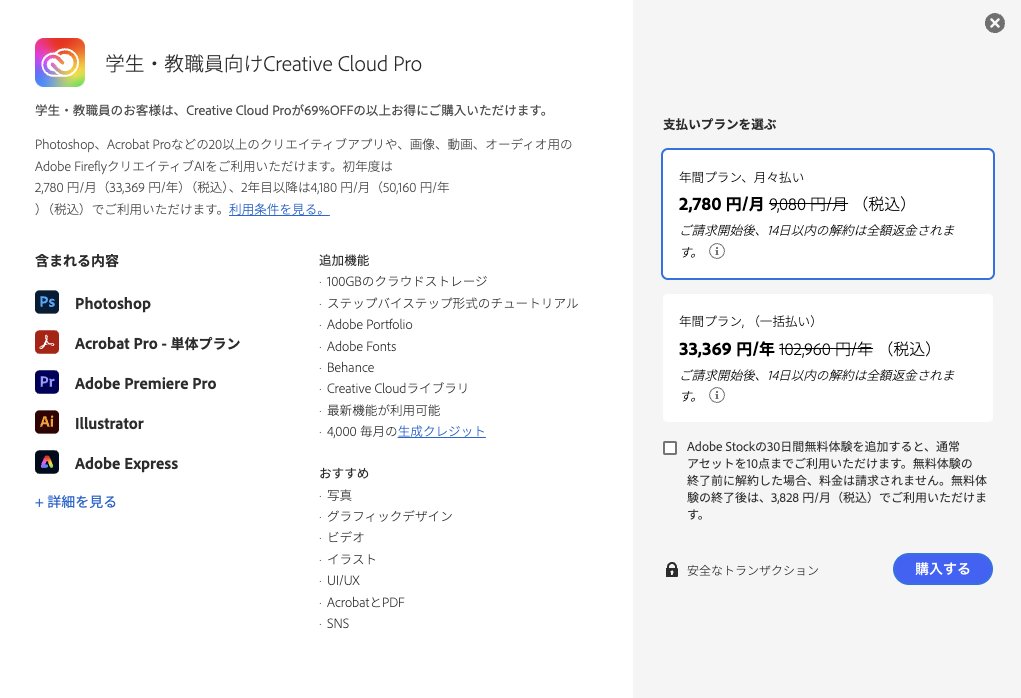Click the Acrobat Pro - 単体プラン label
Image resolution: width=1021 pixels, height=698 pixels.
[157, 344]
